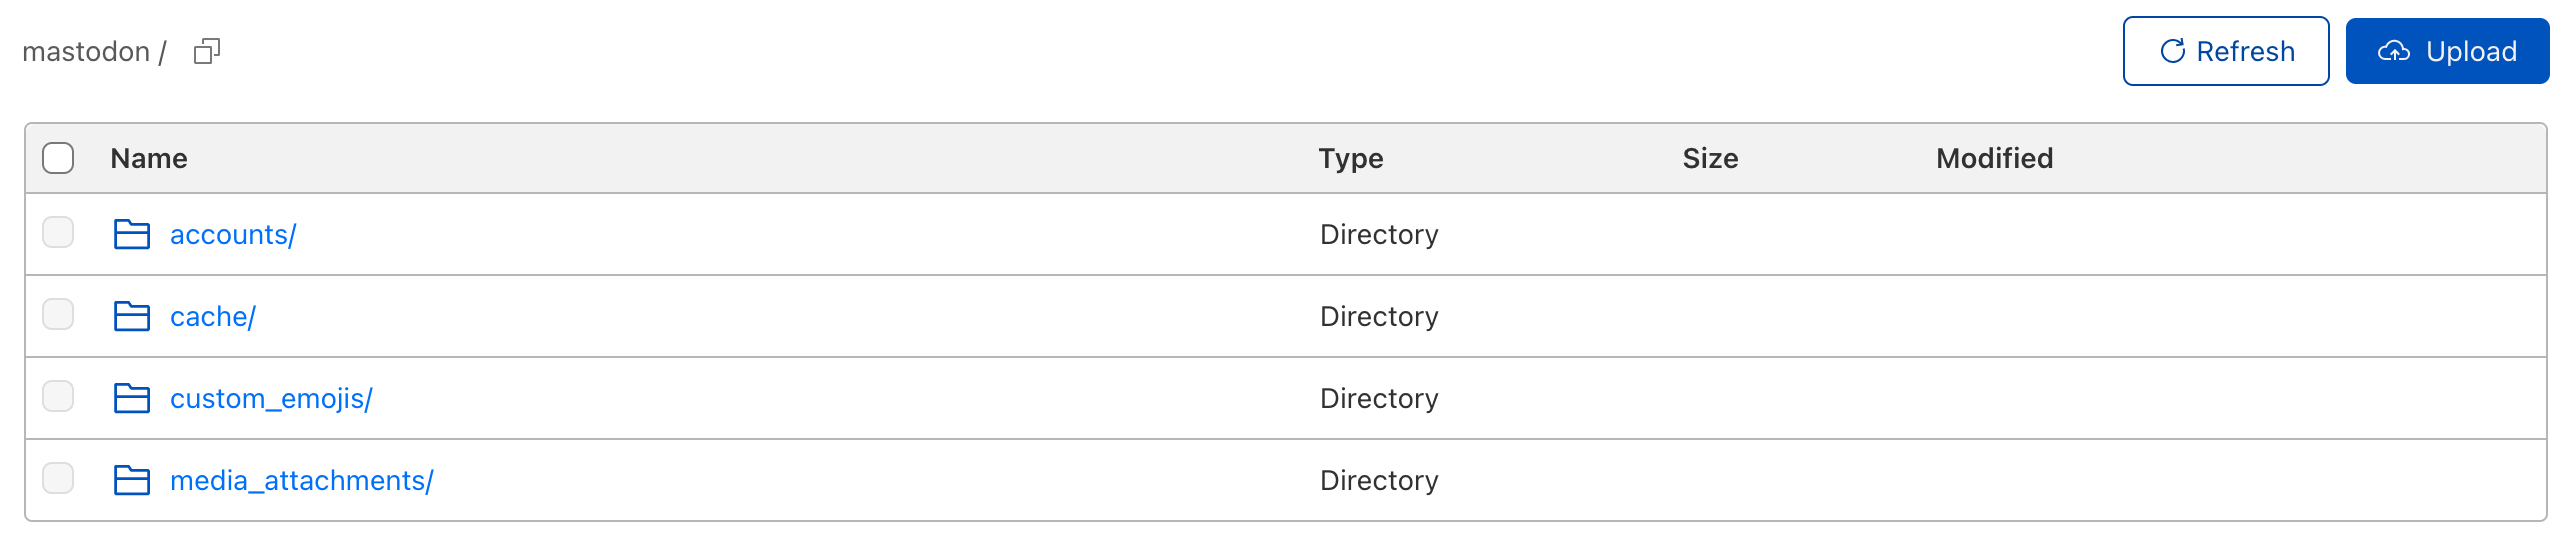Click the Type column header
Image resolution: width=2572 pixels, height=540 pixels.
click(1350, 158)
